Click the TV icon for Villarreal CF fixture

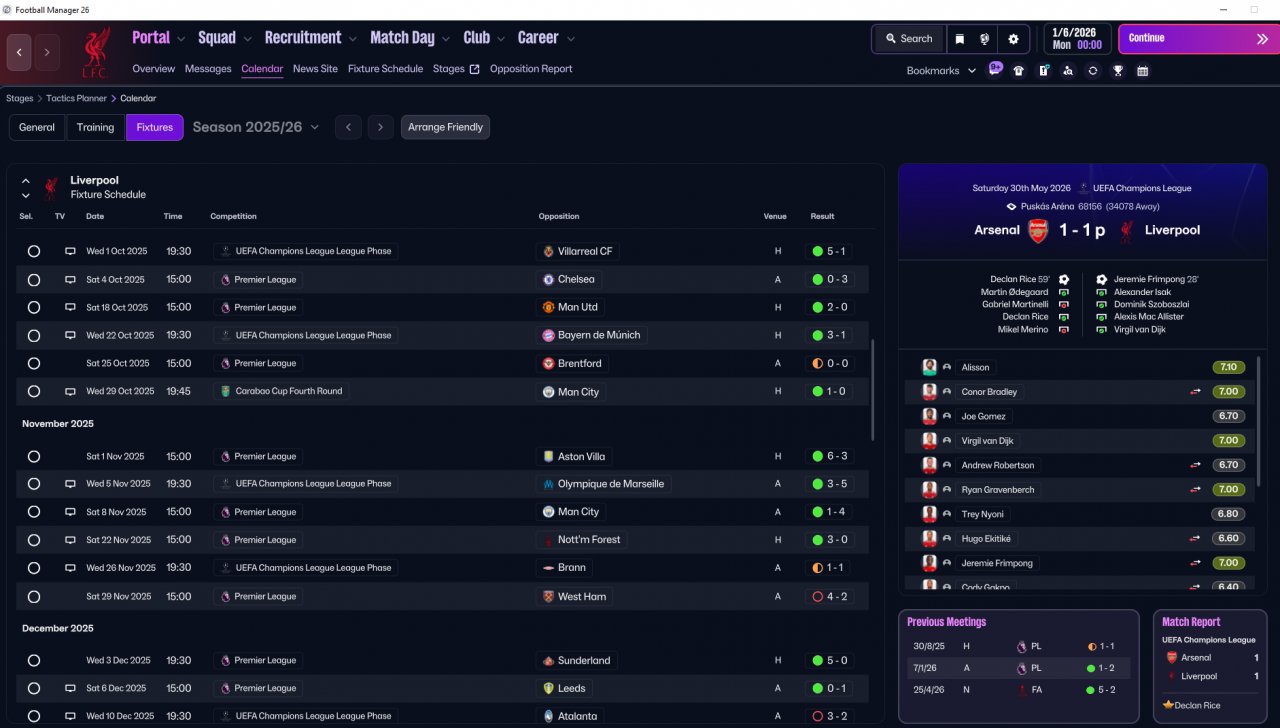pos(70,252)
